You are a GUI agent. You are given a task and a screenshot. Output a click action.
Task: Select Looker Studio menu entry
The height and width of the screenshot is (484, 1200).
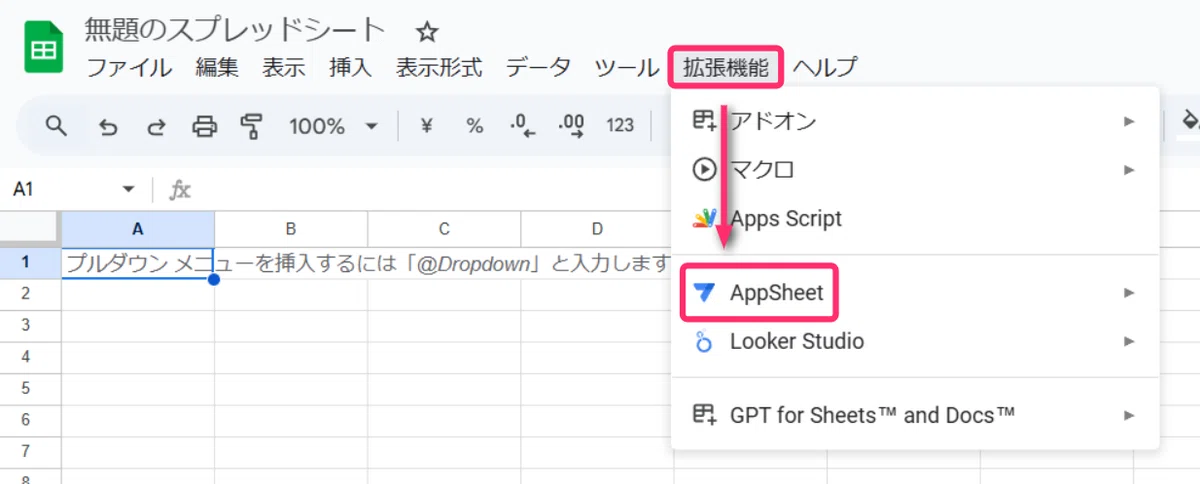915,341
